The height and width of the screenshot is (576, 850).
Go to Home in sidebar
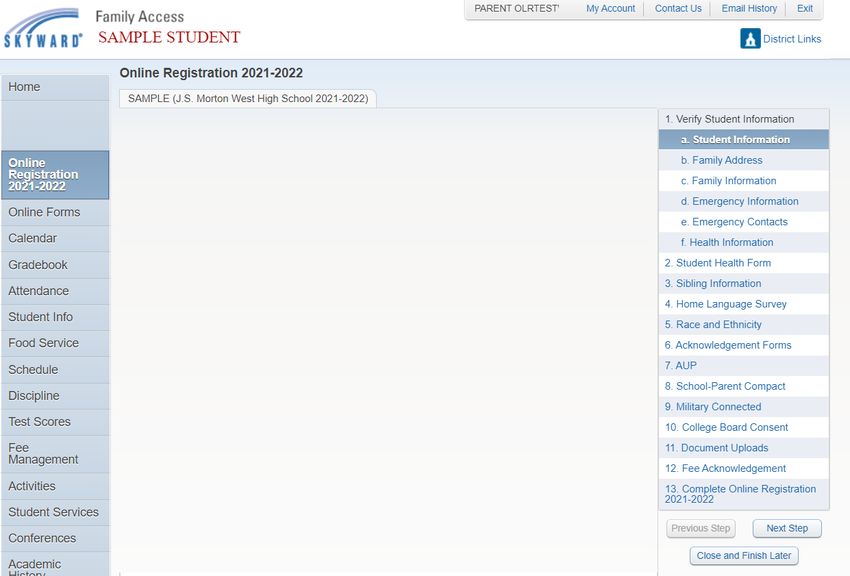tap(54, 88)
